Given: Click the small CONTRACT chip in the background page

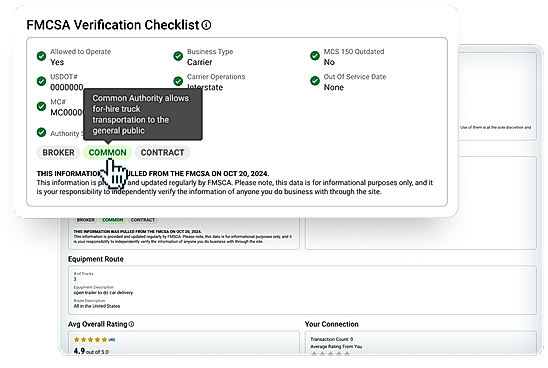Looking at the screenshot, I should coord(143,220).
